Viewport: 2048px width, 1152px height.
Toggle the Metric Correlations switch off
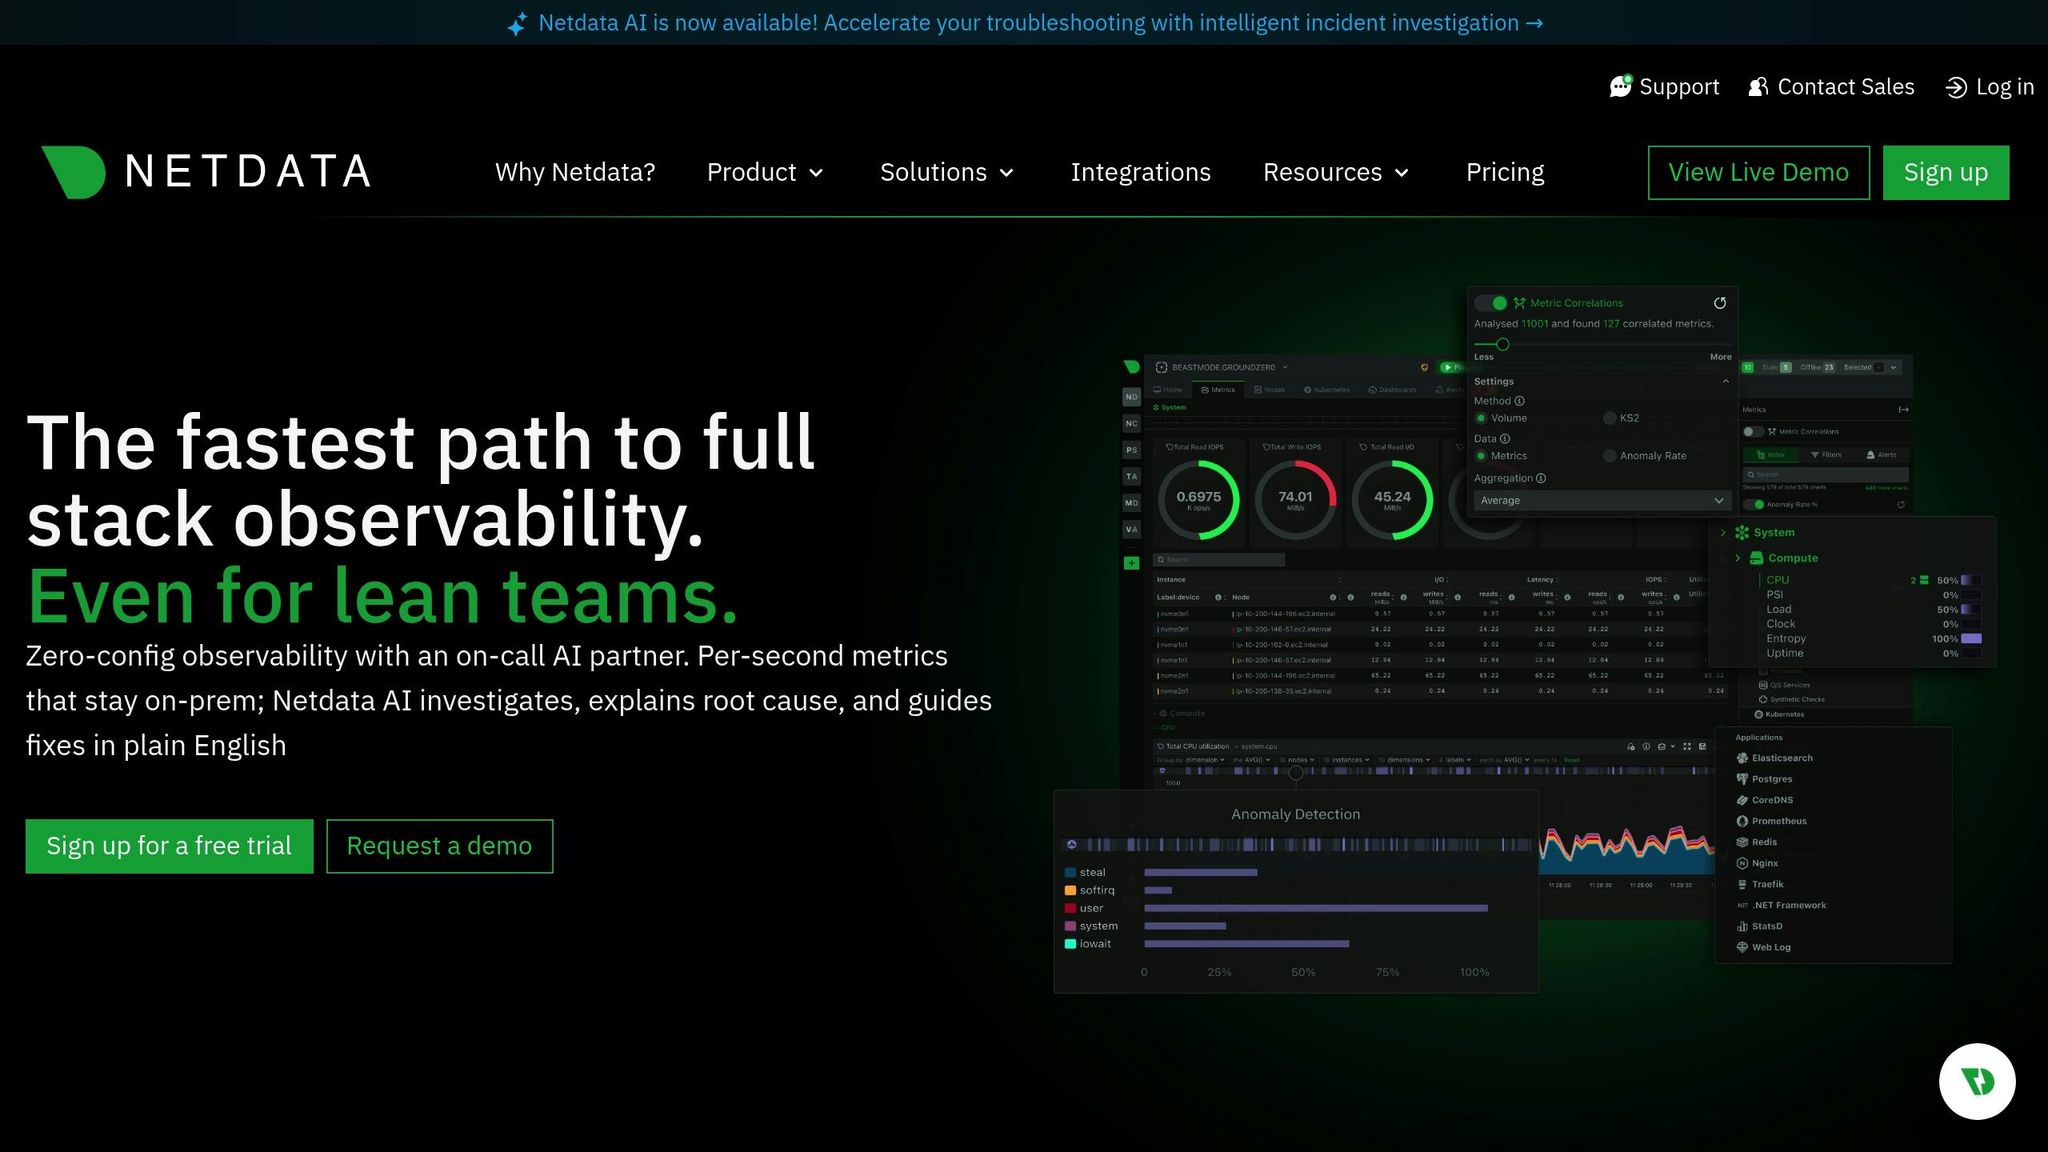pyautogui.click(x=1490, y=304)
